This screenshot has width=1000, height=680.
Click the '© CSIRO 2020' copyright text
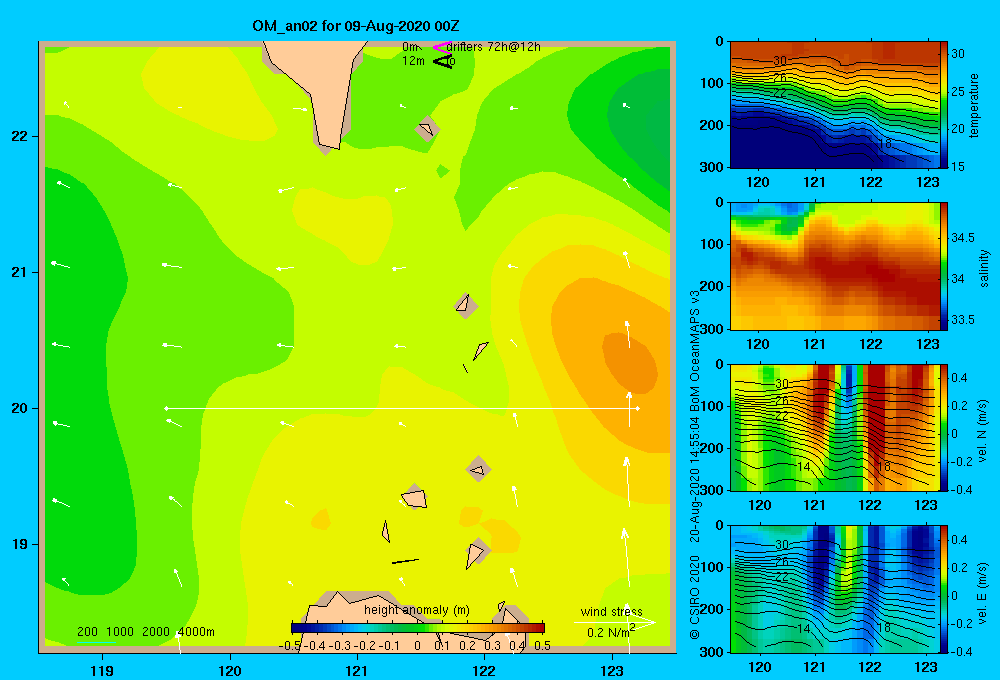point(695,596)
